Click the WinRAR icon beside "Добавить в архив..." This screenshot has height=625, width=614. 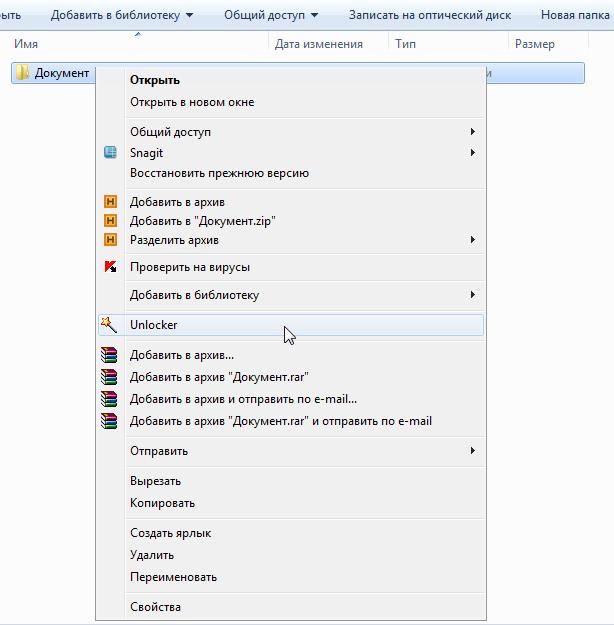point(110,355)
